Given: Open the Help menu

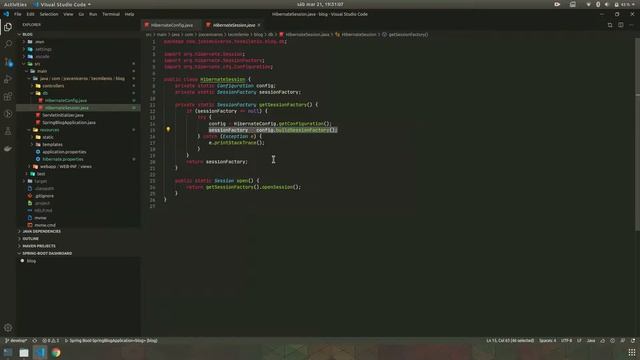Looking at the screenshot, I should tap(129, 14).
